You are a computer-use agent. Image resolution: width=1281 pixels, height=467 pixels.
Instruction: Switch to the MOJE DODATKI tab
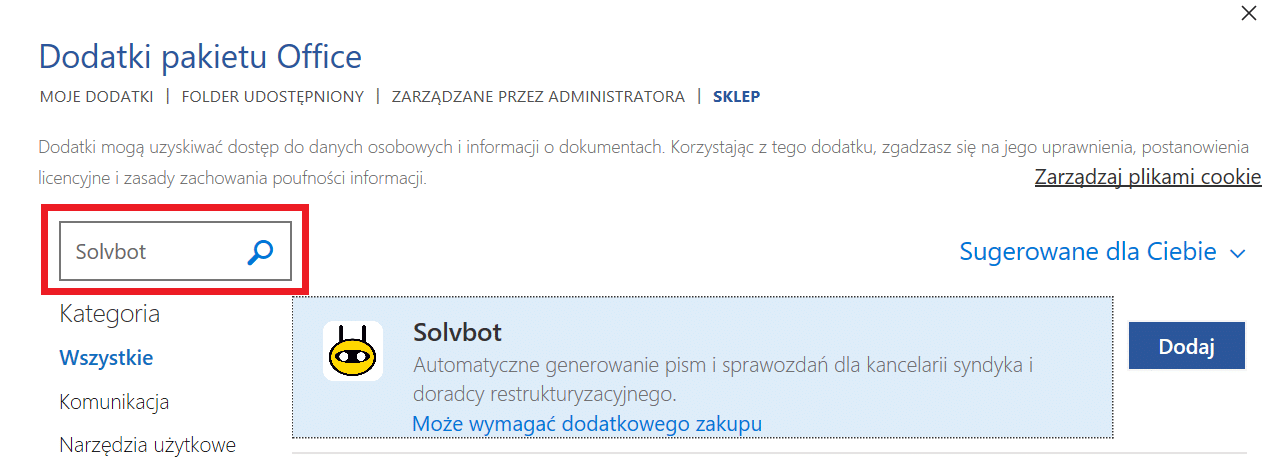[x=96, y=97]
